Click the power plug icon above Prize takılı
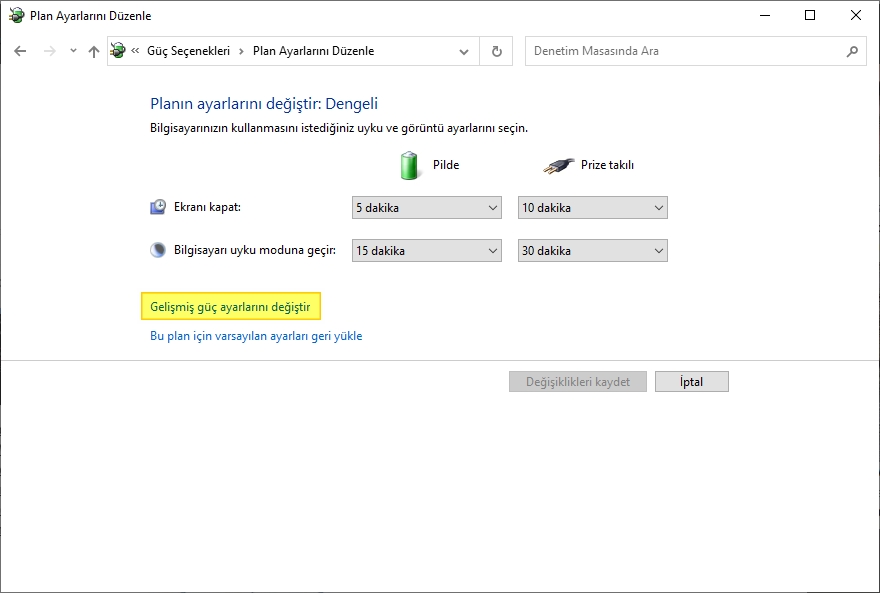Screen dimensions: 880x593 point(557,164)
